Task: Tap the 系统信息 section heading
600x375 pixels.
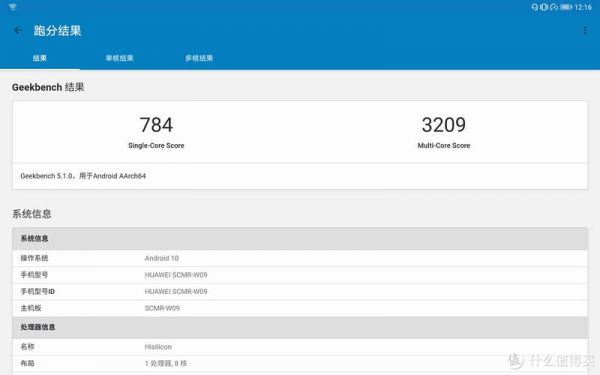Action: [32, 214]
